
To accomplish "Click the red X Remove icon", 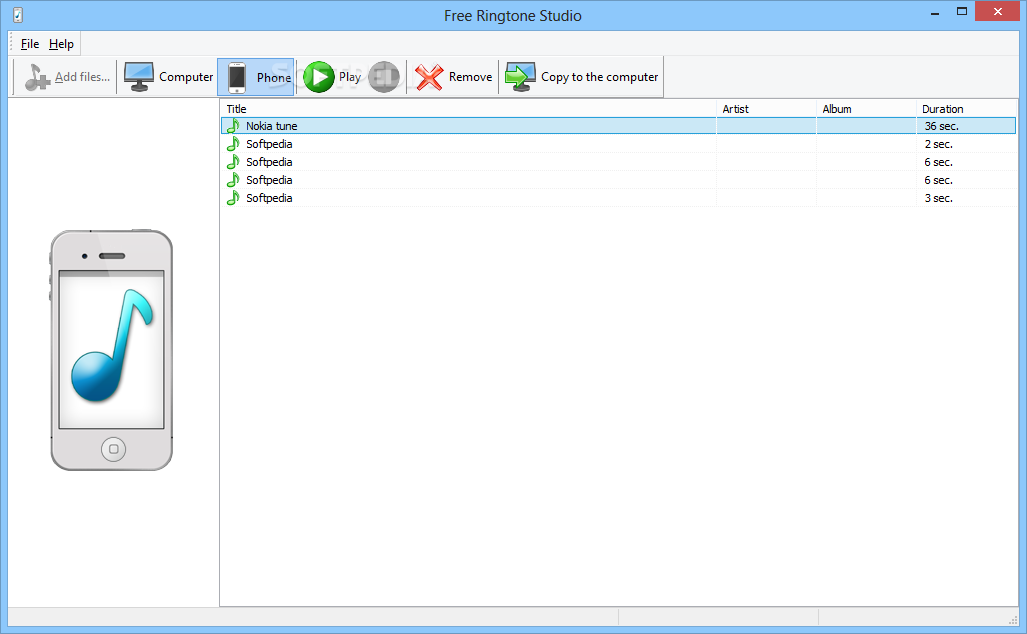I will click(x=429, y=77).
